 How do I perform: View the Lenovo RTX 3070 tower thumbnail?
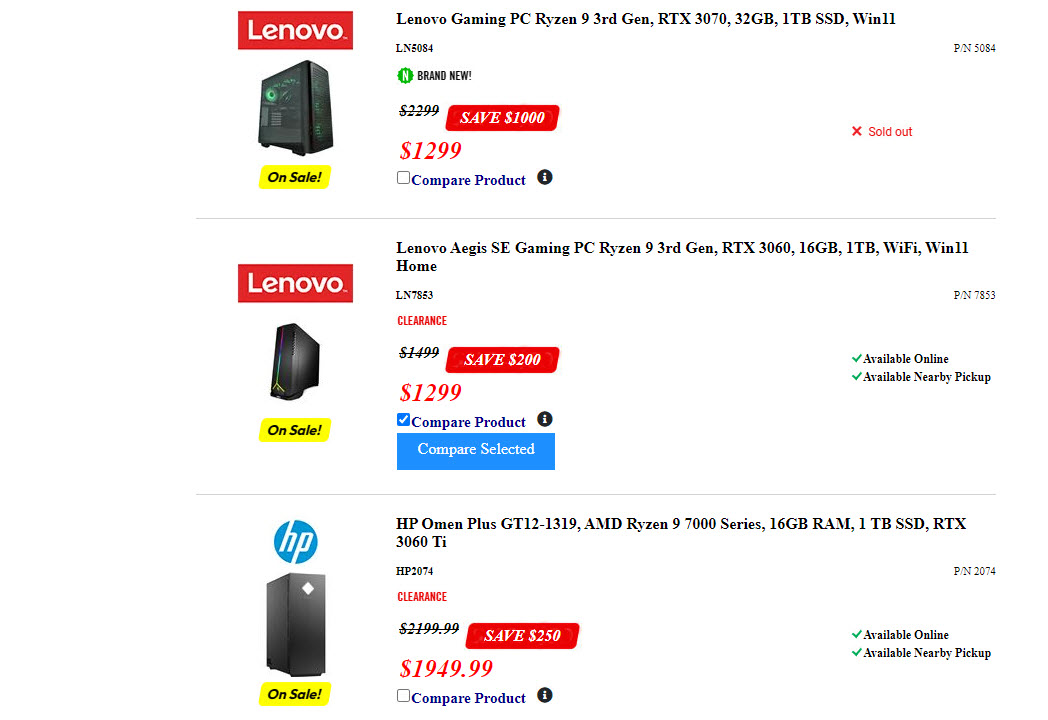point(295,105)
